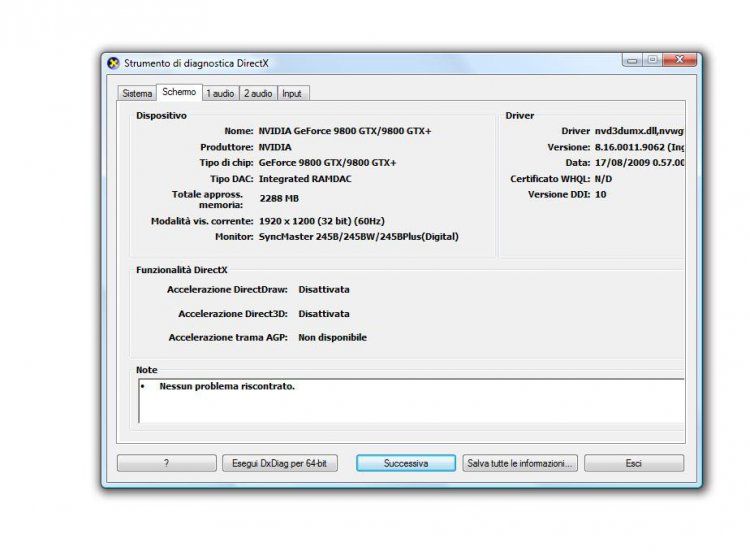Click device name 'NVIDIA GeForce 9800 GTX/9800 GTX+'
The image size is (750, 552).
pos(345,131)
